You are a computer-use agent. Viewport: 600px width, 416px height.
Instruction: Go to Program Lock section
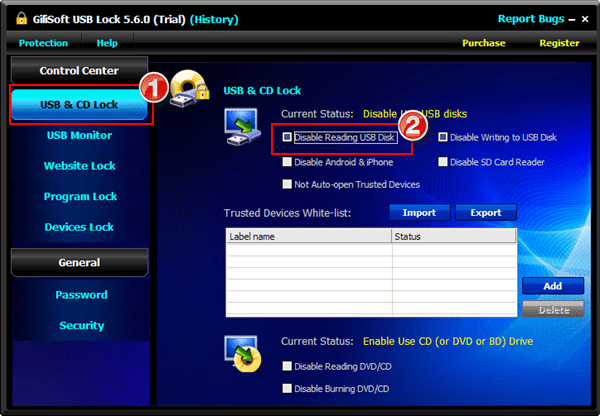click(80, 196)
